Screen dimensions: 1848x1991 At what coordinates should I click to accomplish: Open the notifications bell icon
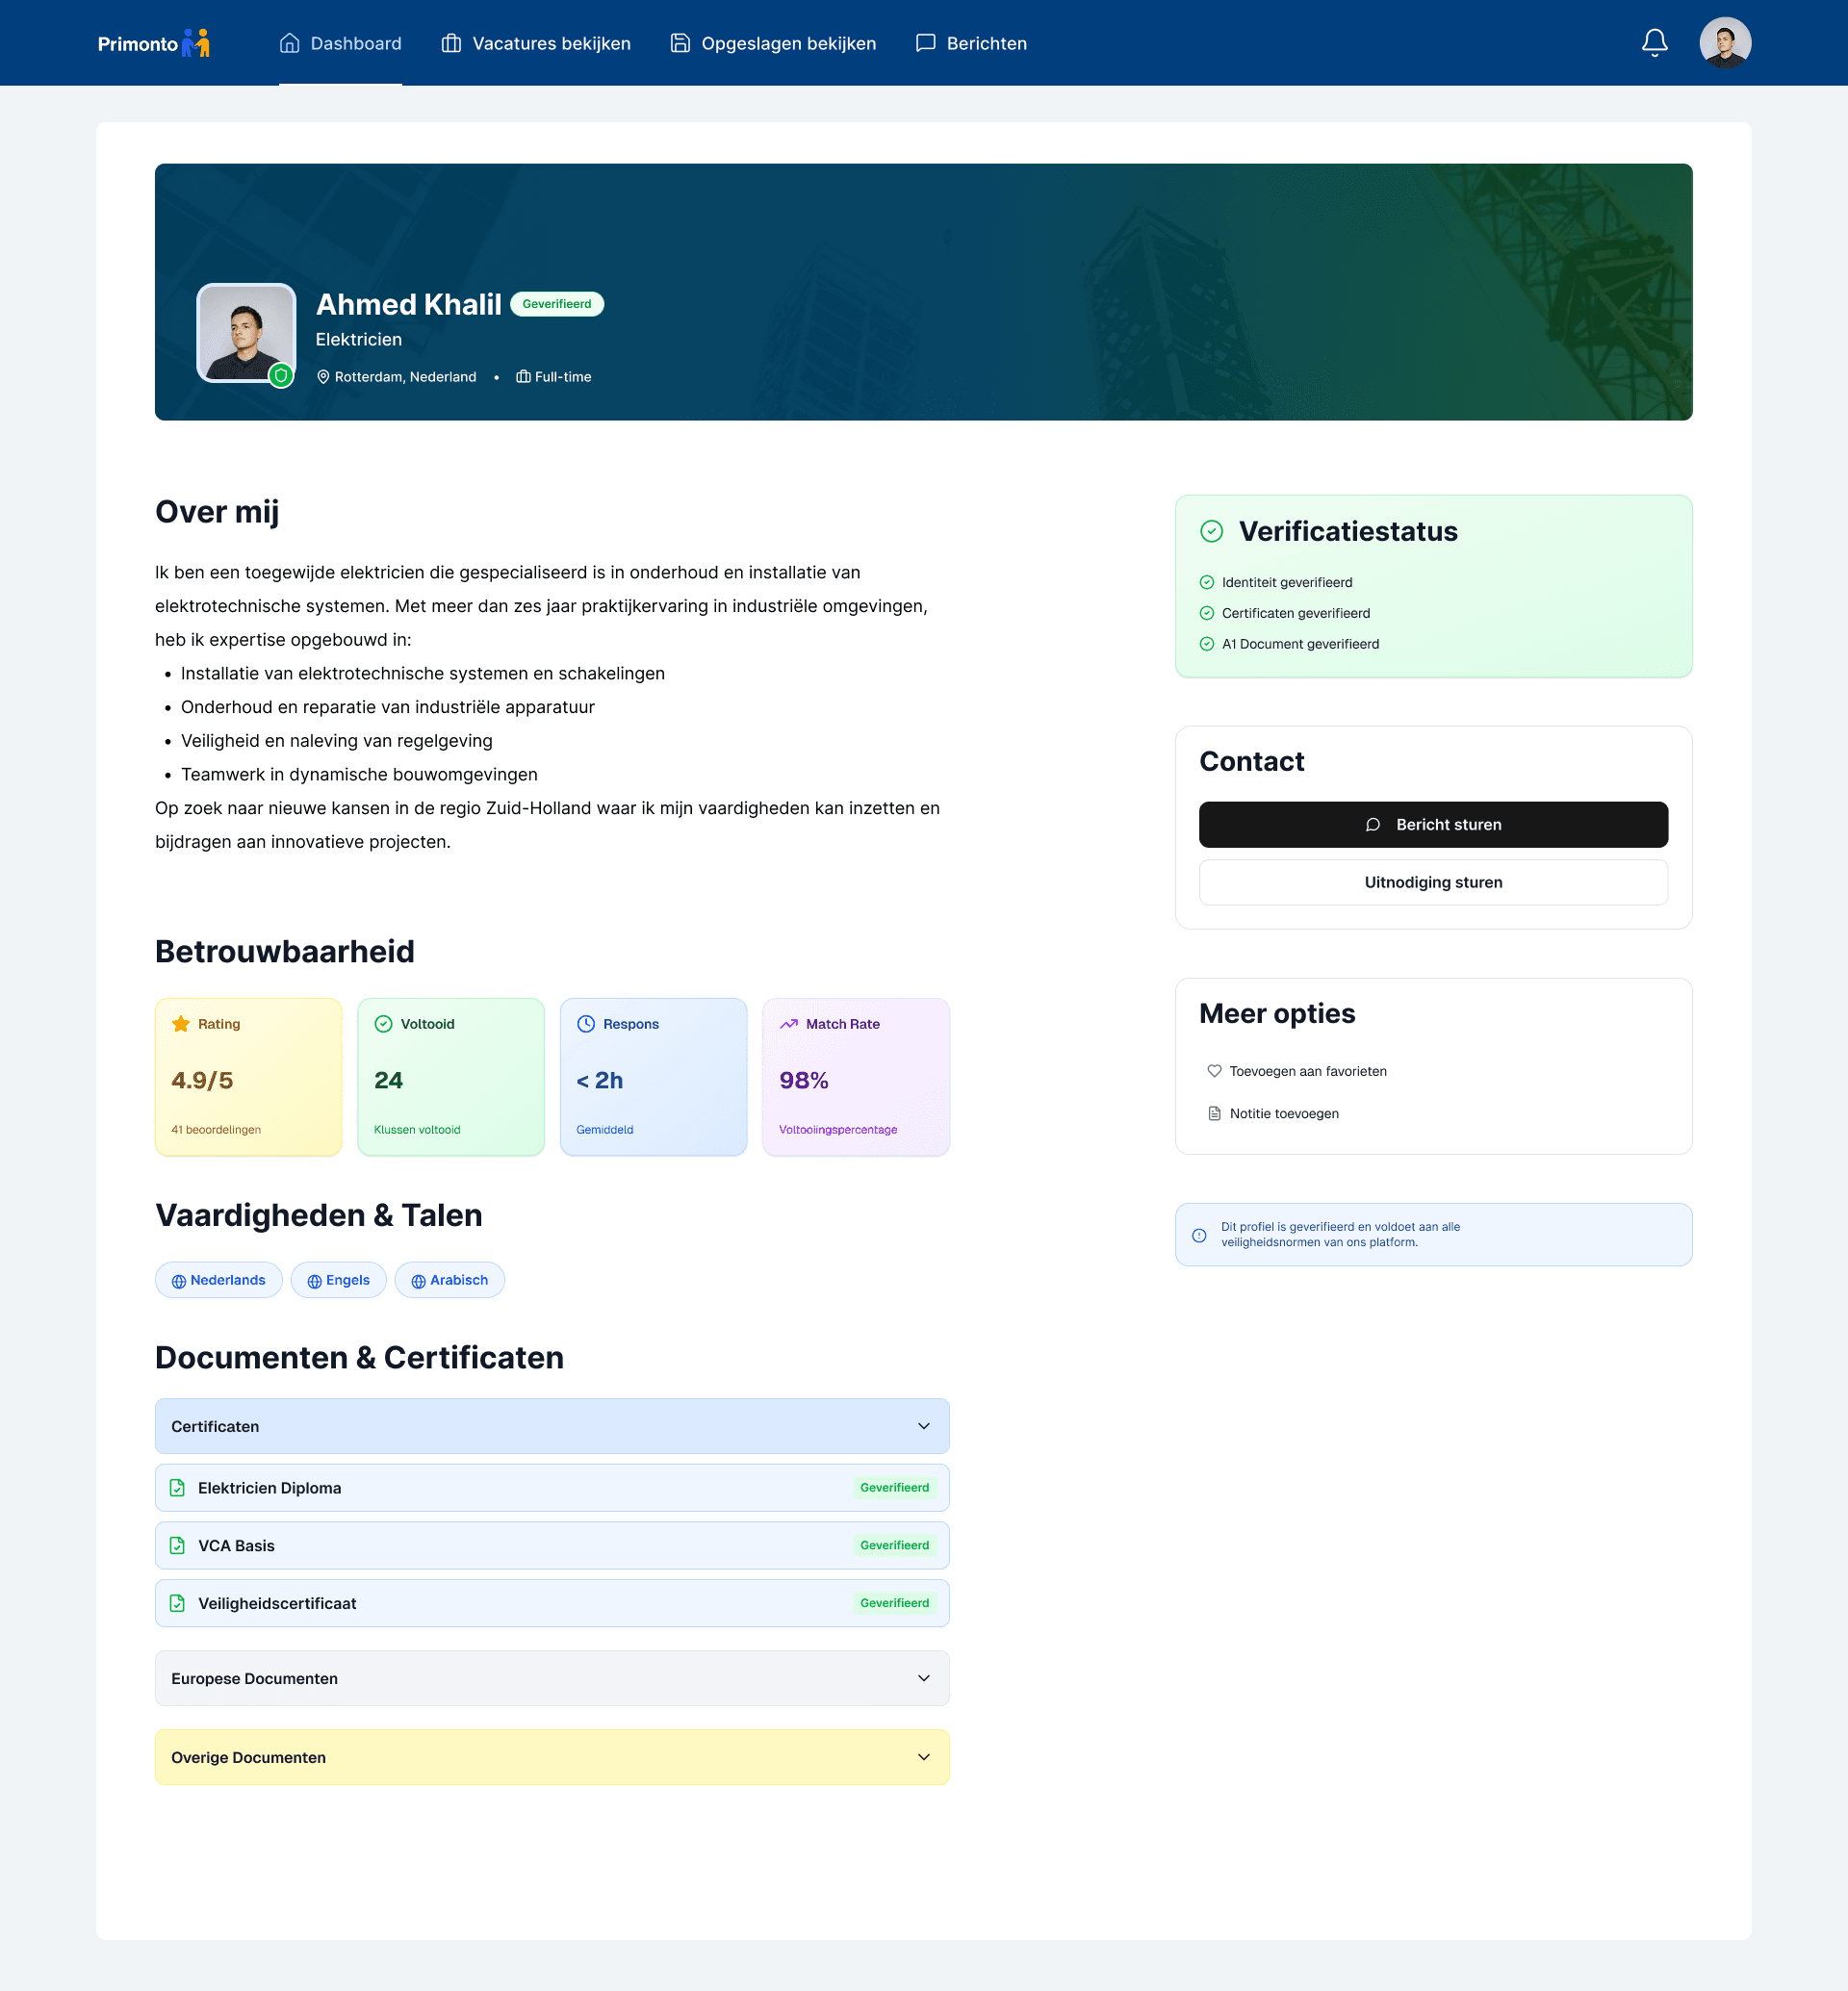1654,42
